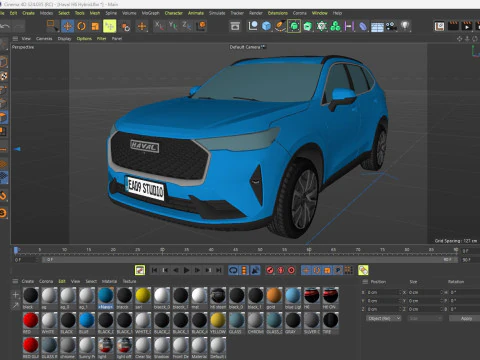Click the Apply button in Coordinates

(x=466, y=318)
